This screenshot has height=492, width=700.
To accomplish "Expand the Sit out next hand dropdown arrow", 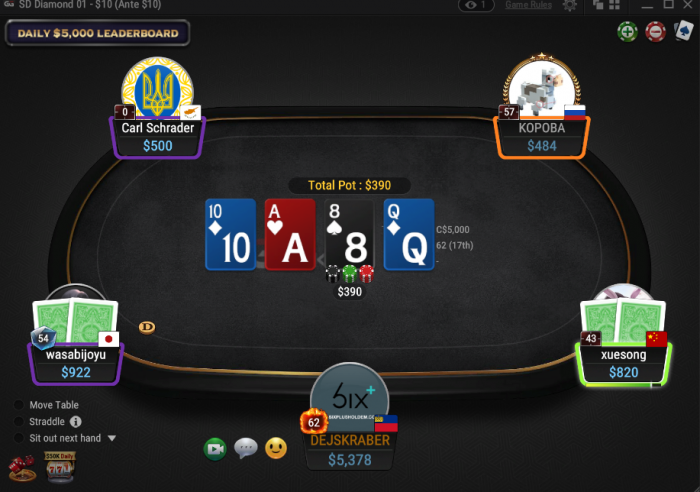I will pos(112,438).
